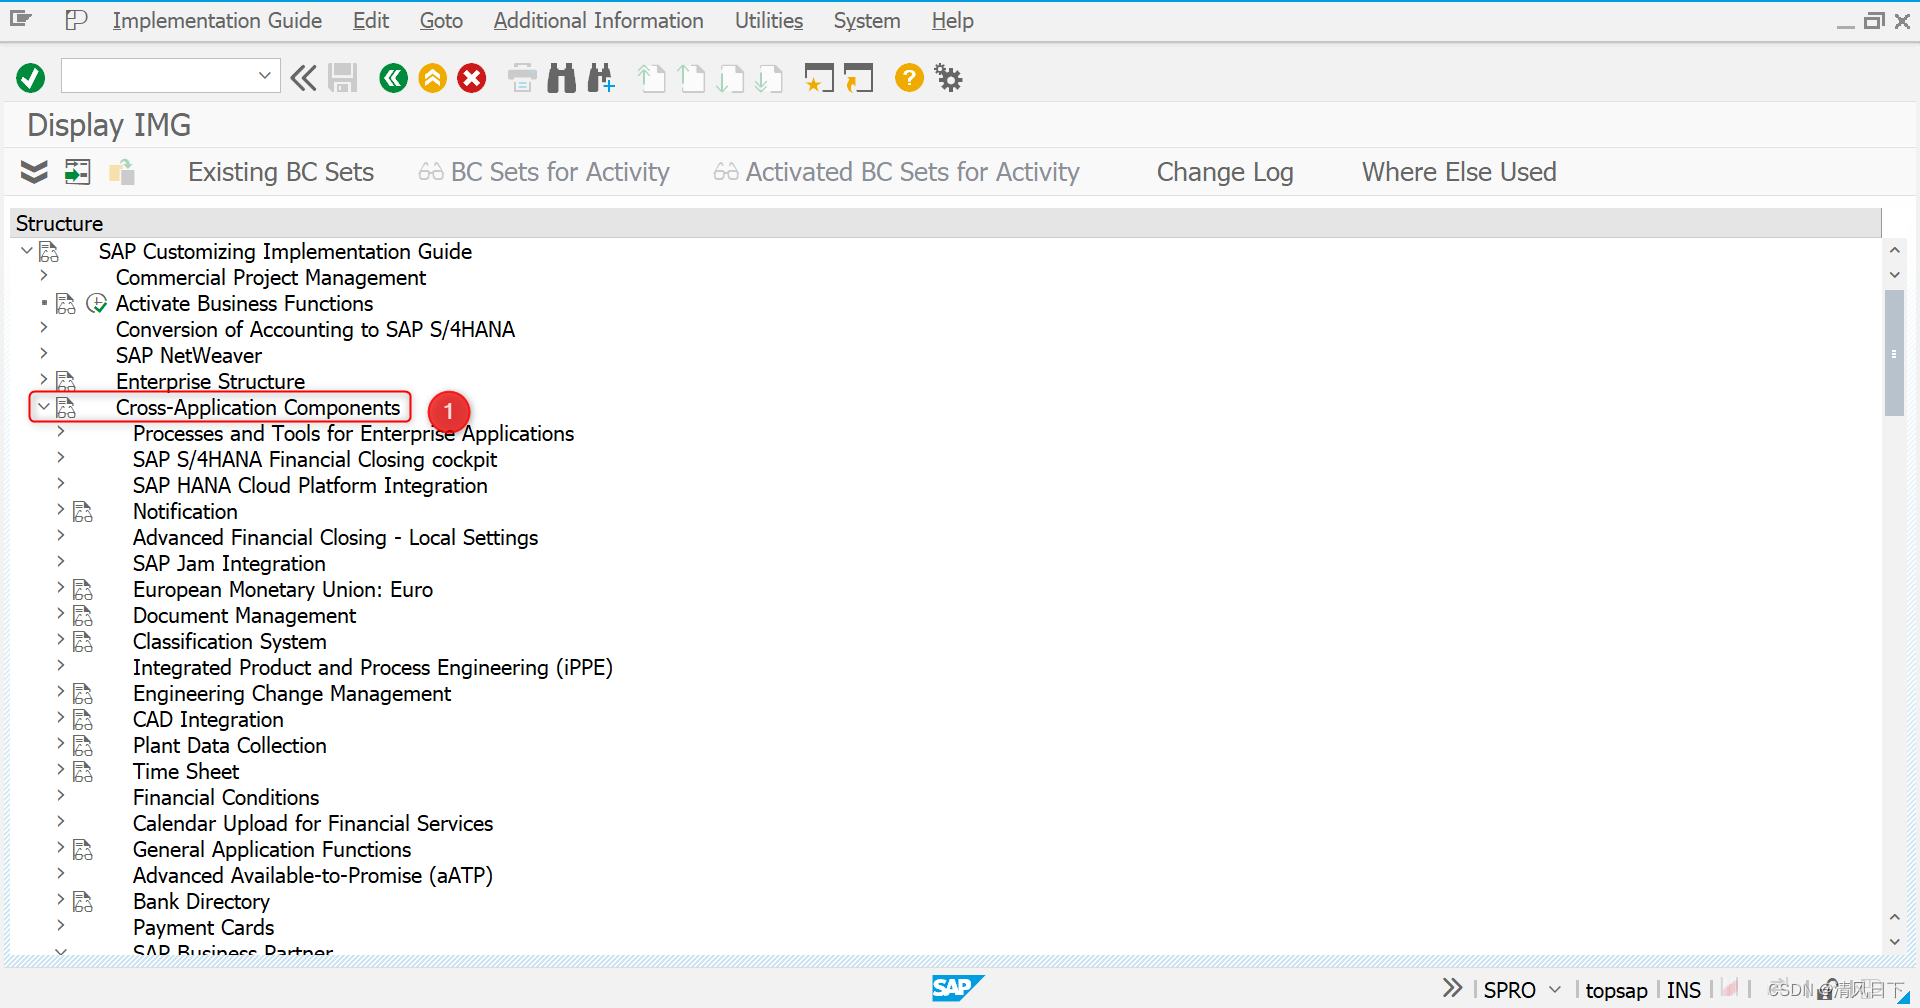The width and height of the screenshot is (1920, 1008).
Task: Open the SPRO status bar dropdown arrow
Action: coord(1555,989)
